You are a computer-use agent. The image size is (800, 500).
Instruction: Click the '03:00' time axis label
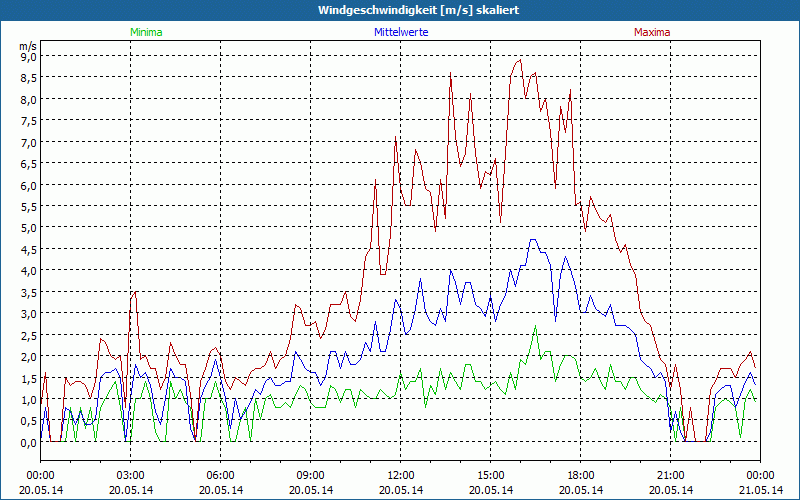pos(131,476)
